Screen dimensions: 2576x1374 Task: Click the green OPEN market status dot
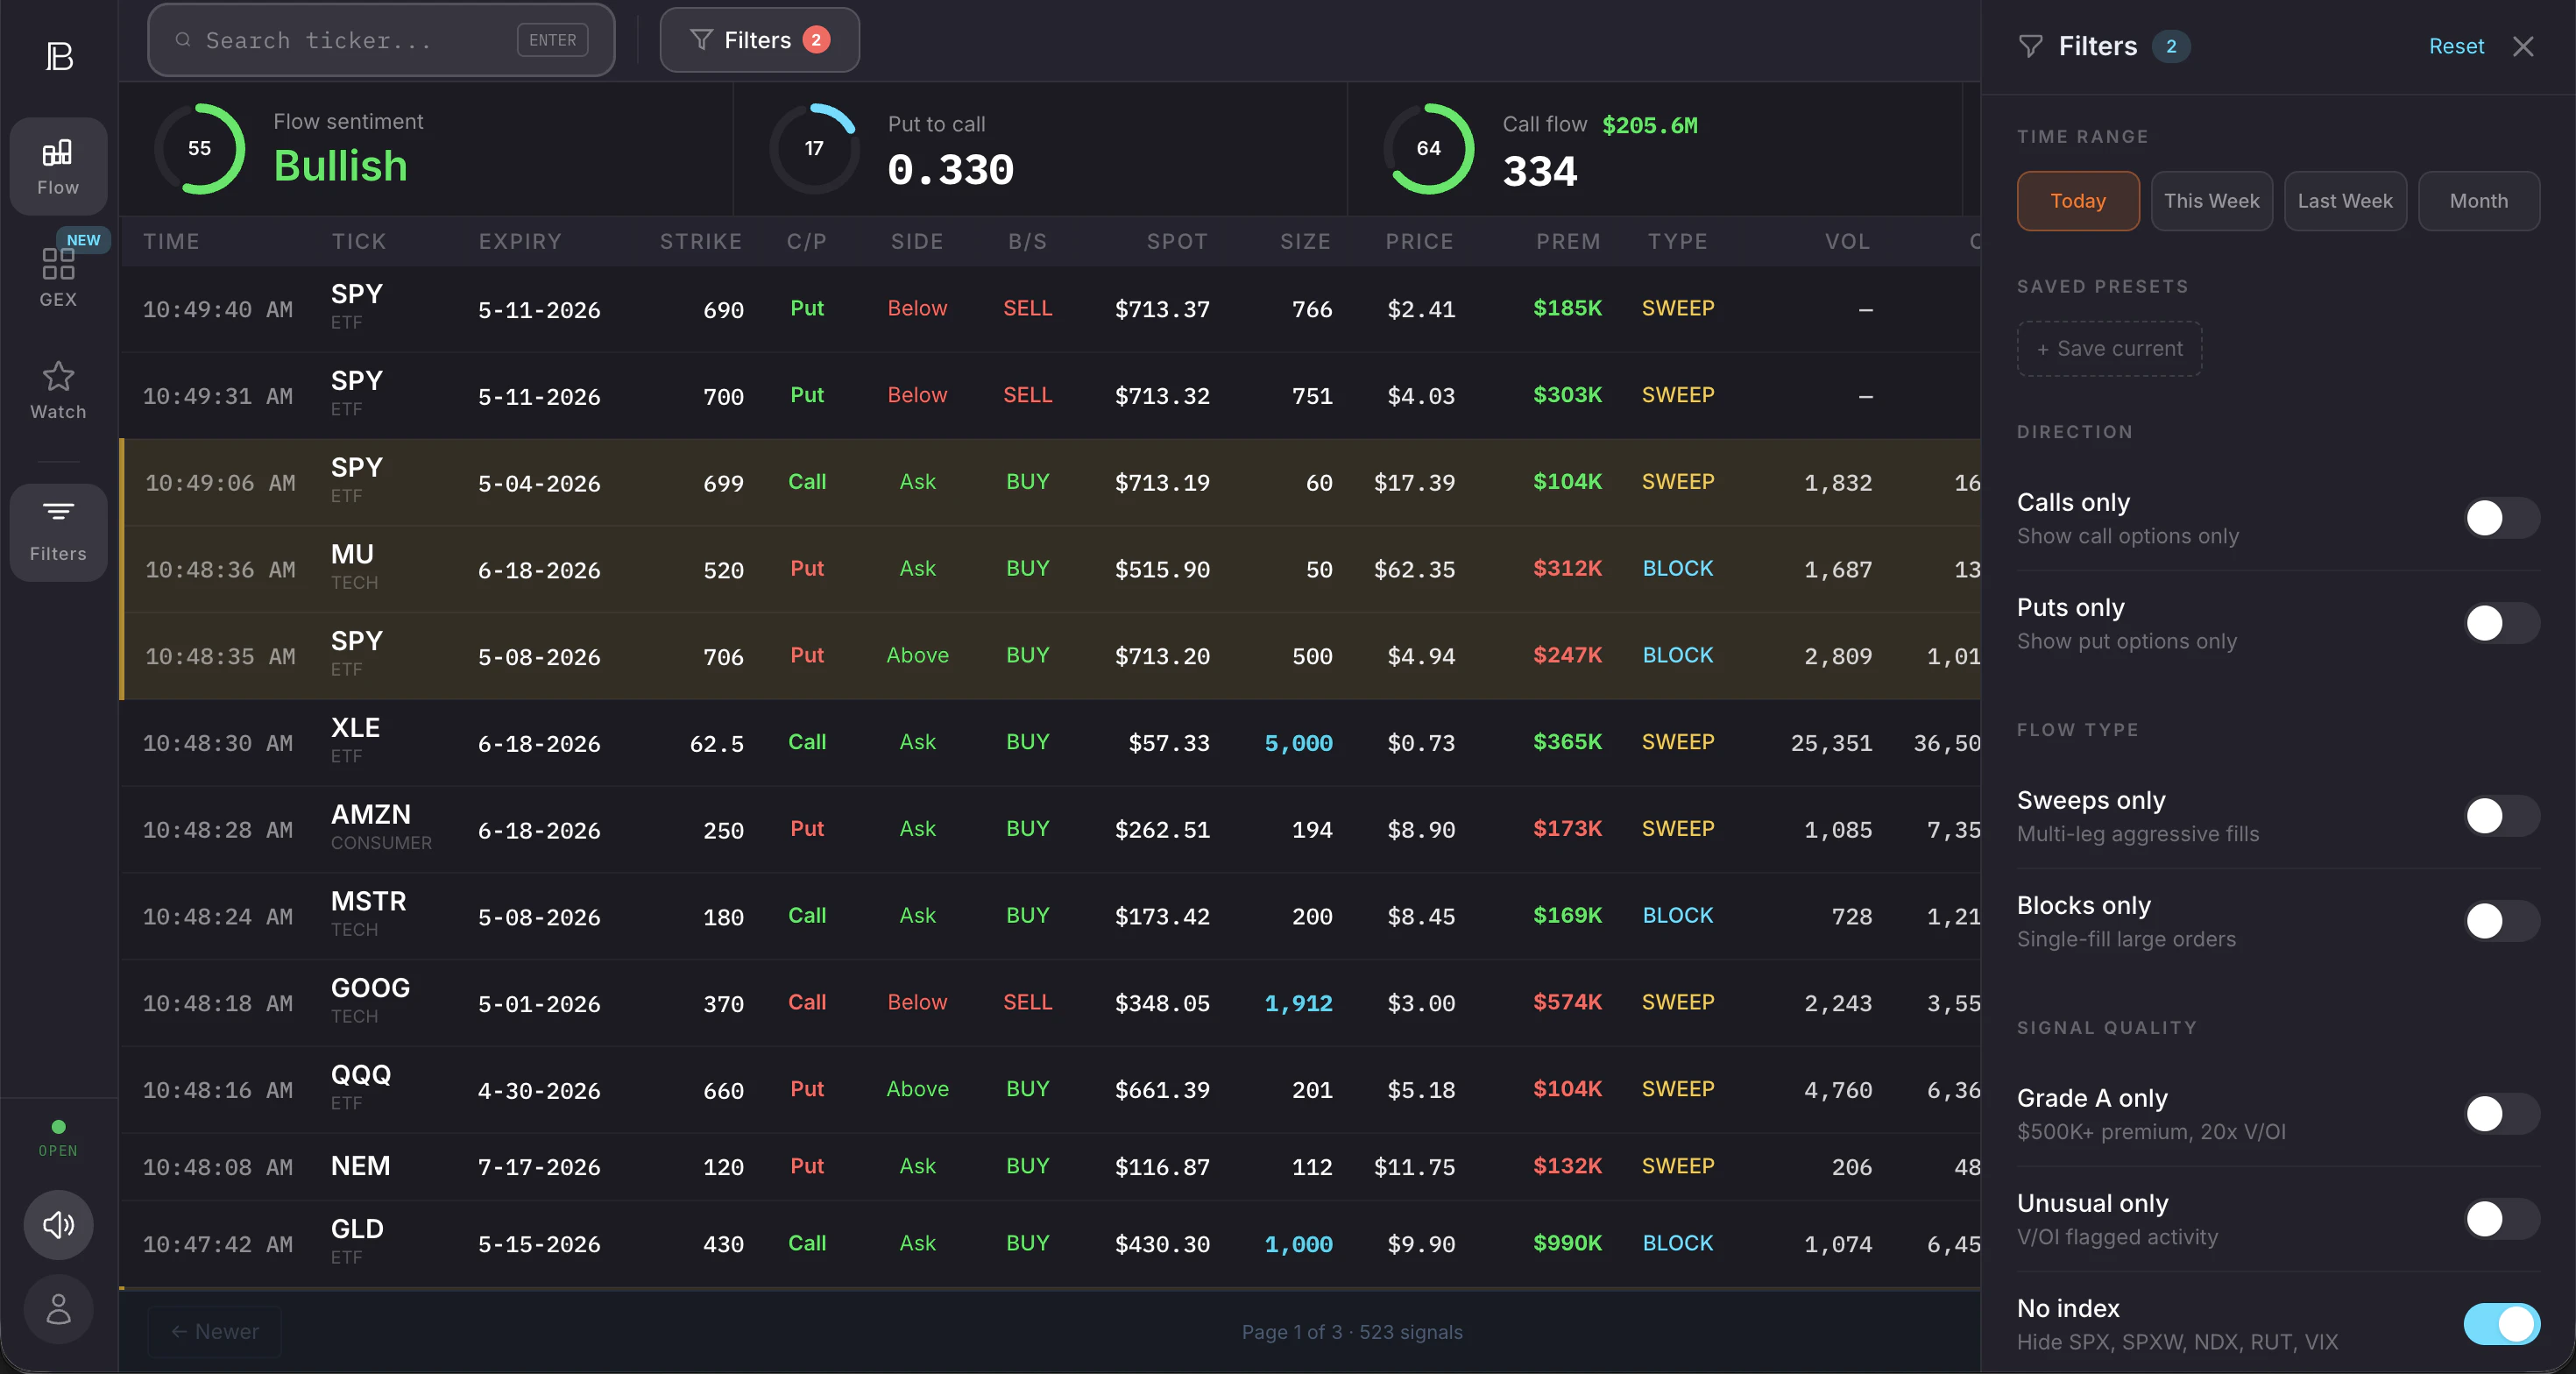pos(58,1126)
